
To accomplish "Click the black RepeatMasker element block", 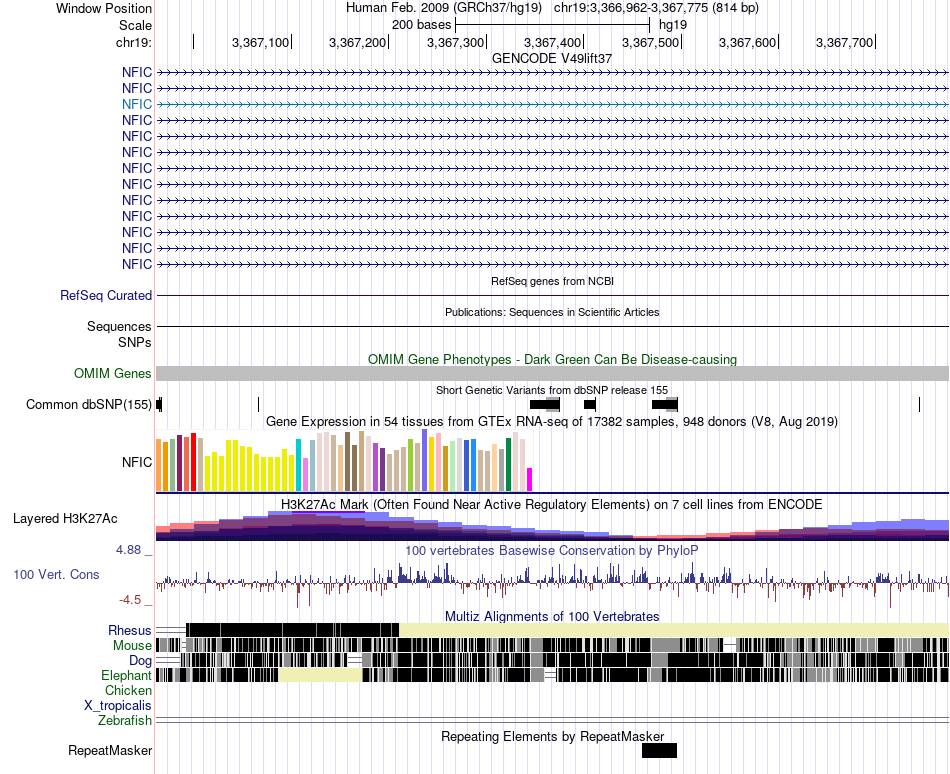I will click(x=659, y=750).
